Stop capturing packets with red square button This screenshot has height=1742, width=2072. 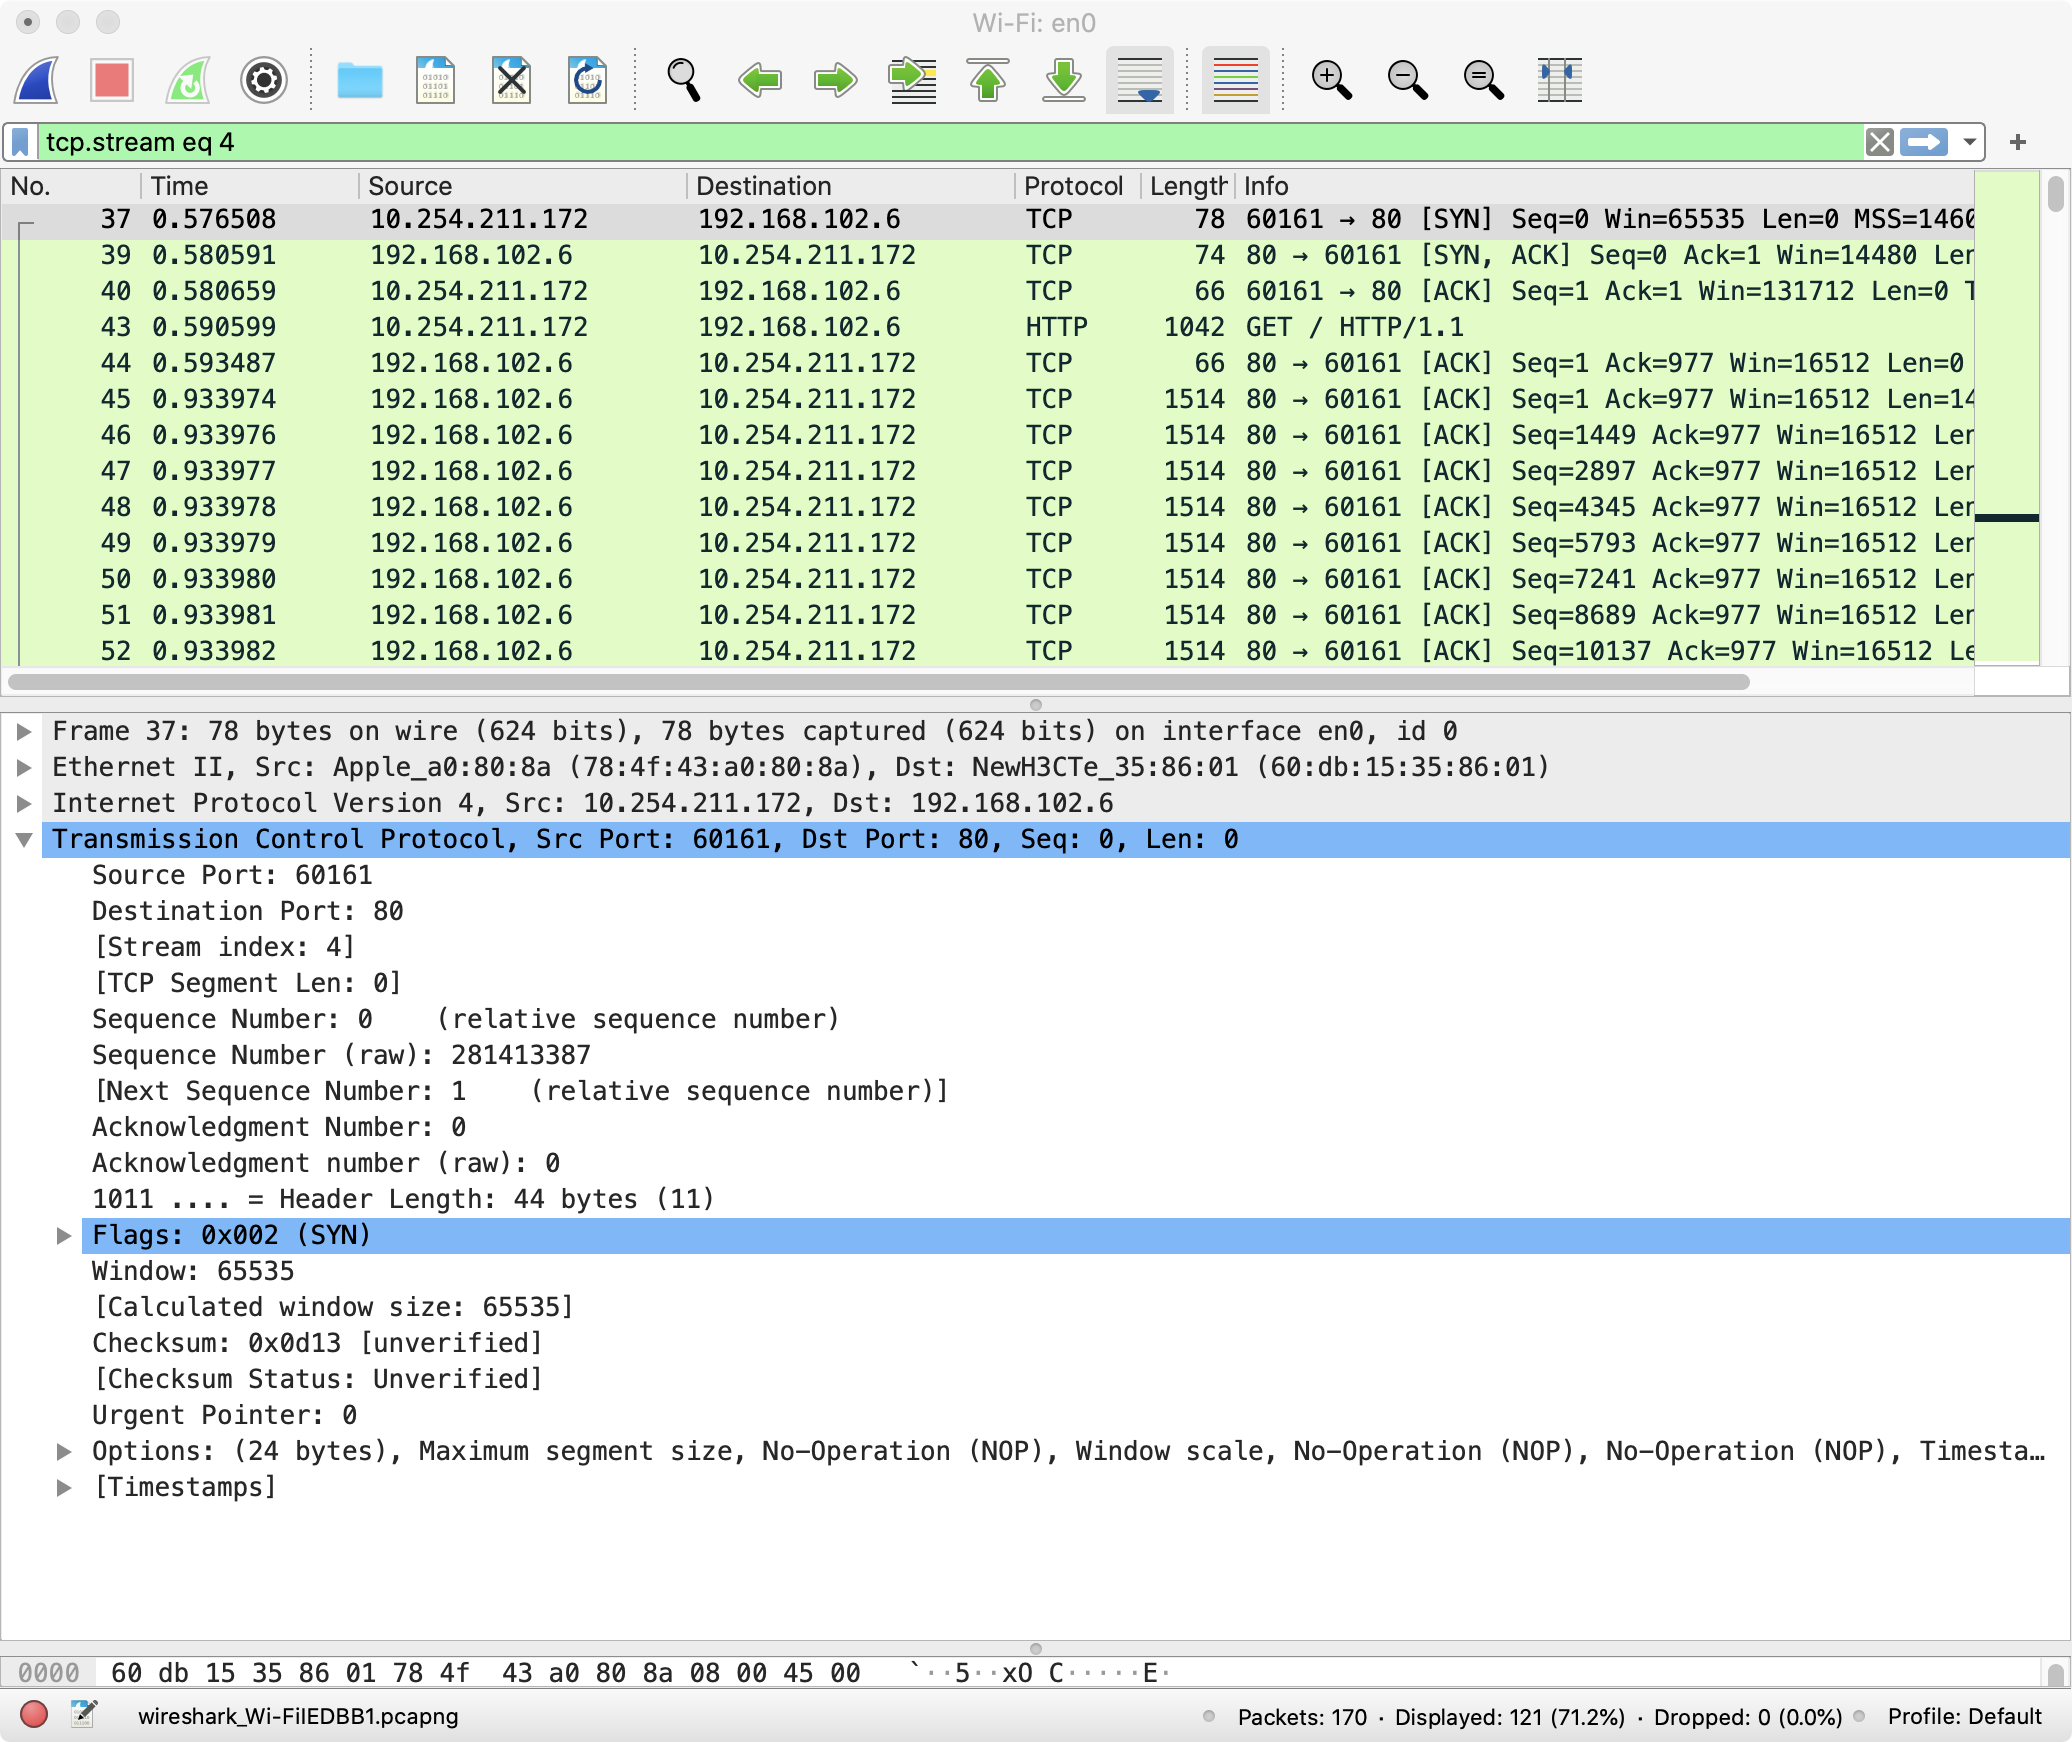click(111, 80)
